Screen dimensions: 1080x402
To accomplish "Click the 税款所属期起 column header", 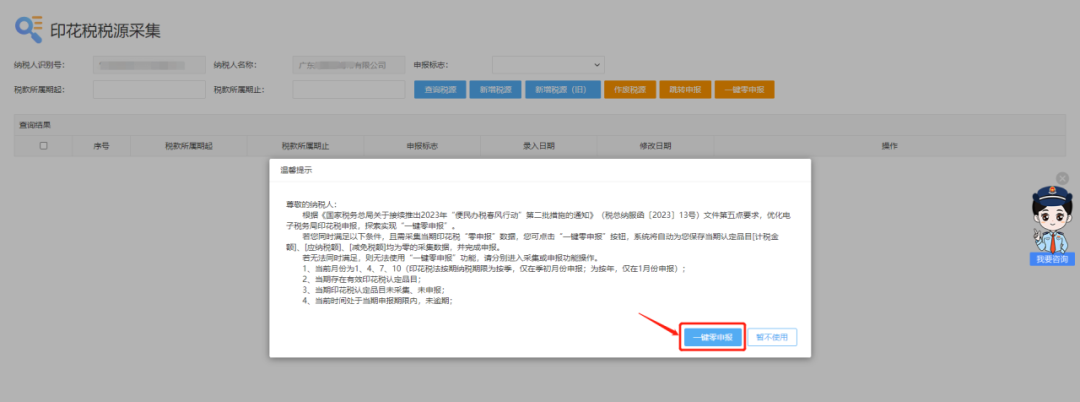I will coord(188,146).
